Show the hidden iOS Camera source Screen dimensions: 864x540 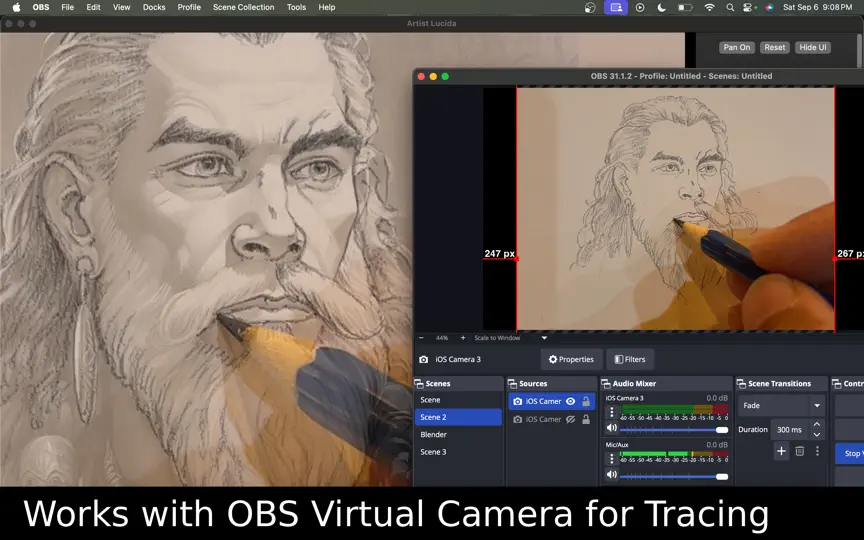coord(571,419)
